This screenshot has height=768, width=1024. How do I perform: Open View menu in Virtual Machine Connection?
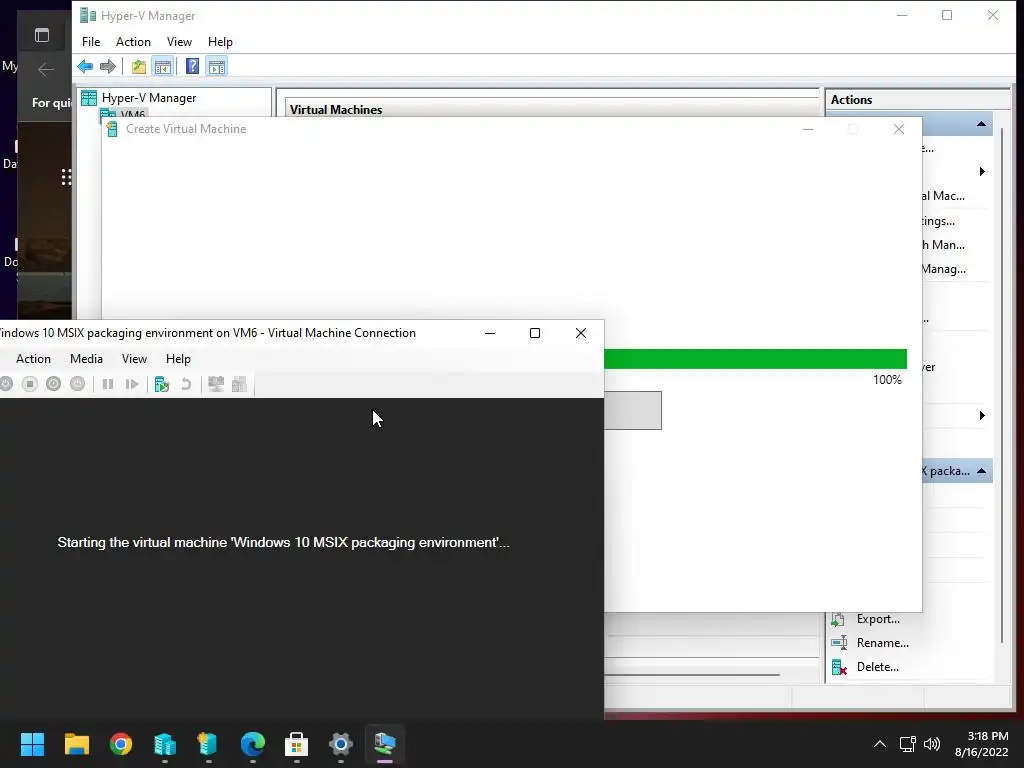pyautogui.click(x=134, y=359)
